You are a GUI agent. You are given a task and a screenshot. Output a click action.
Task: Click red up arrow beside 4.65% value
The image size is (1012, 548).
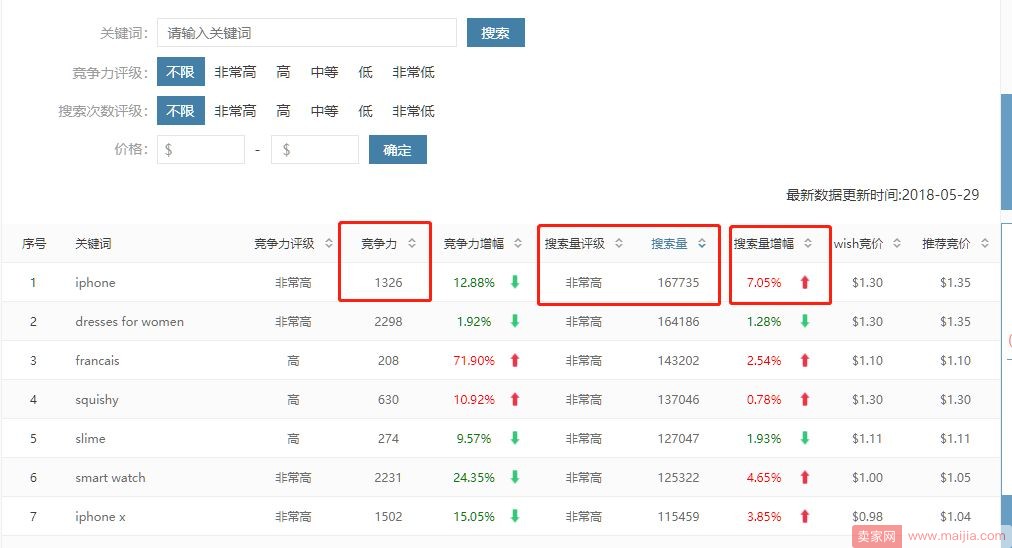coord(805,478)
